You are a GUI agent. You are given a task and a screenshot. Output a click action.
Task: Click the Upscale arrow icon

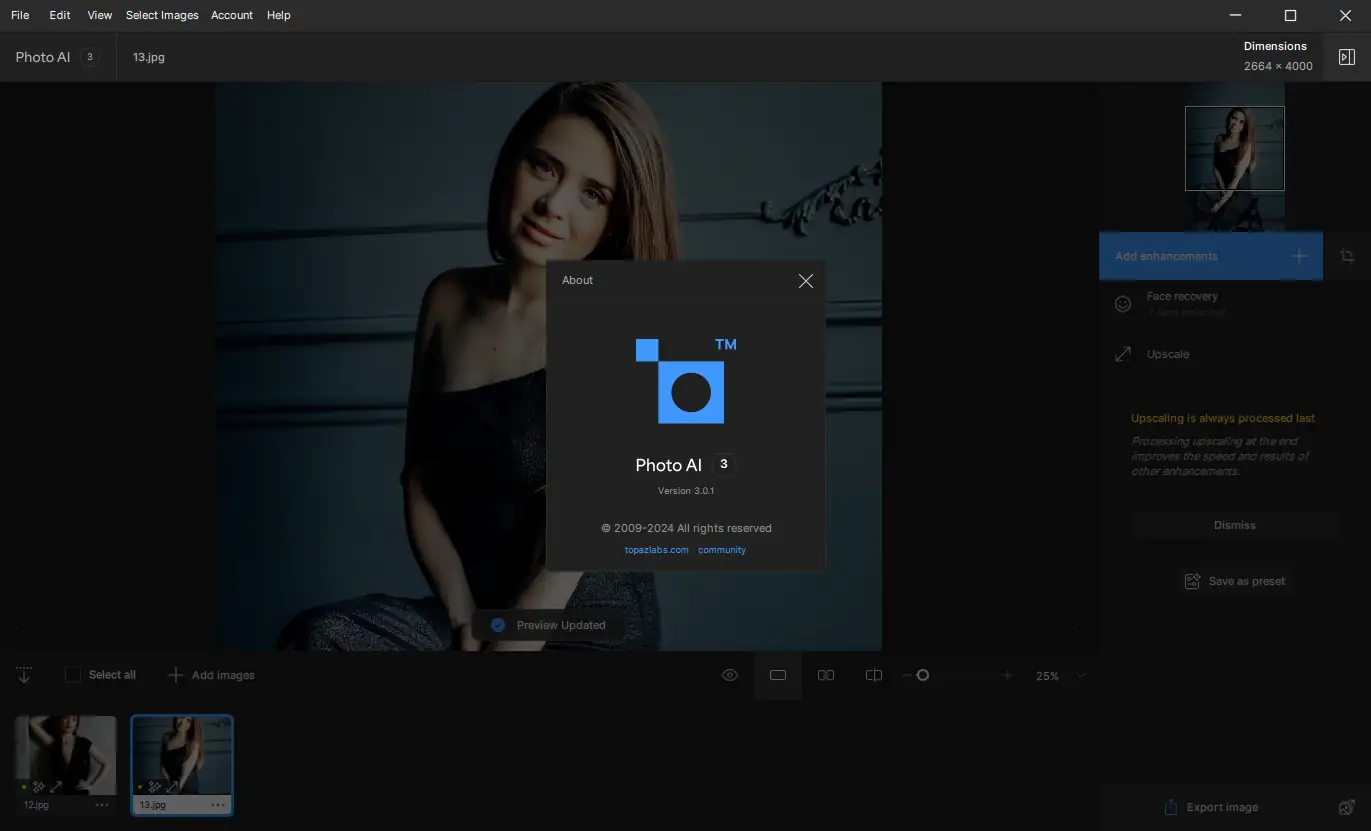coord(1123,354)
